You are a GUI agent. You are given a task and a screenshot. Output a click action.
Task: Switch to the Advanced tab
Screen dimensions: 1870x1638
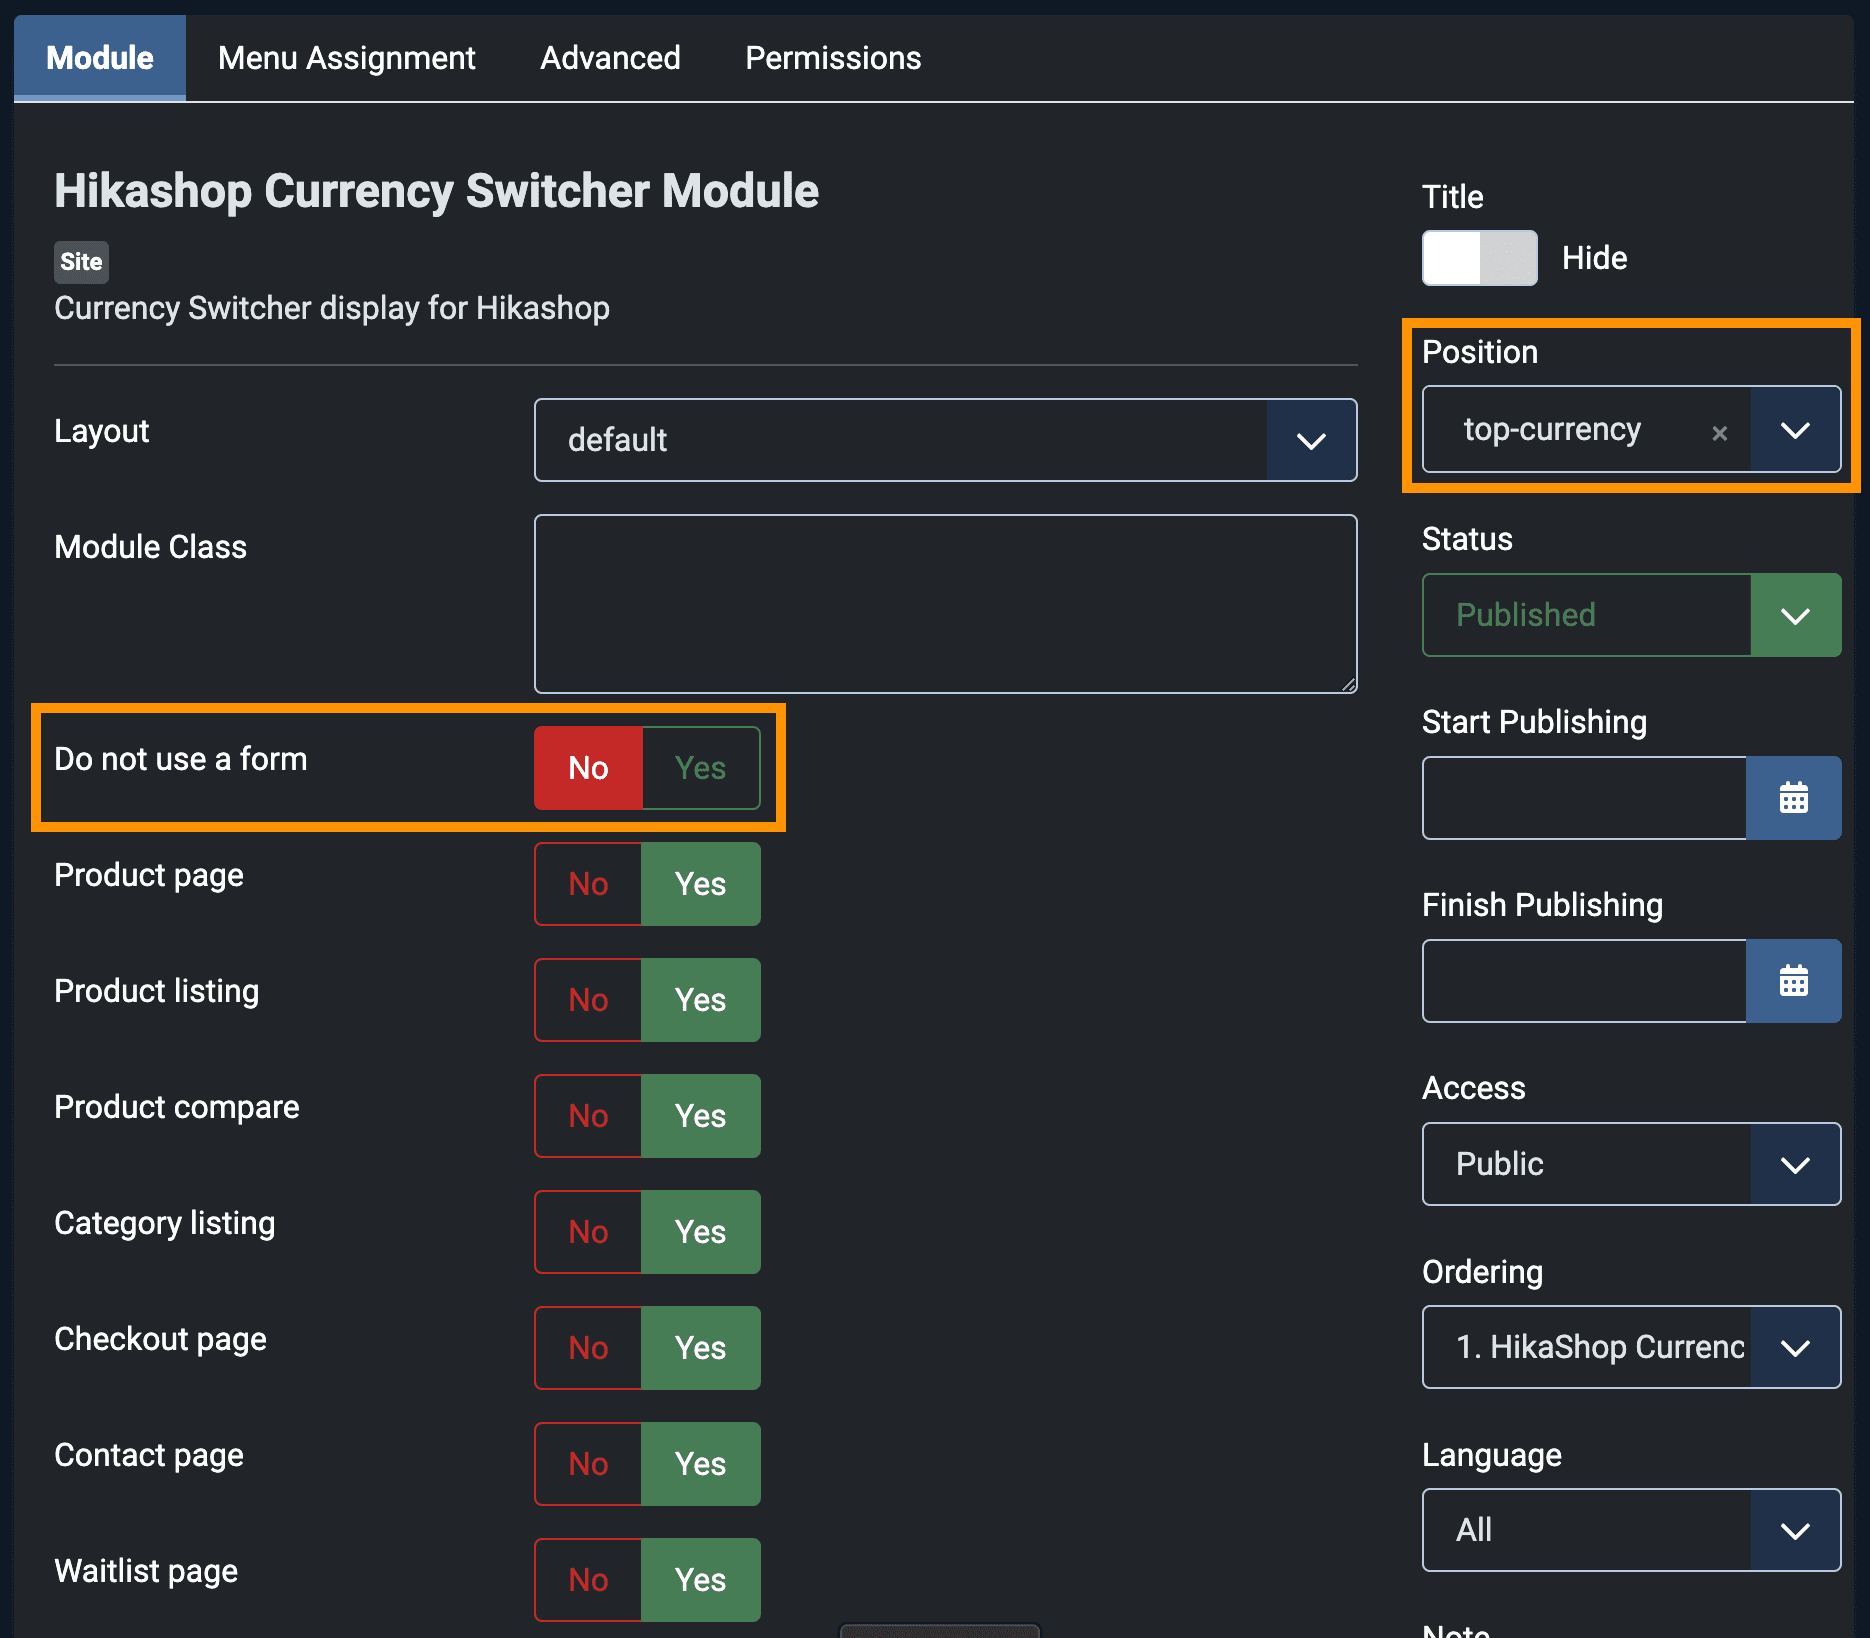pos(610,58)
